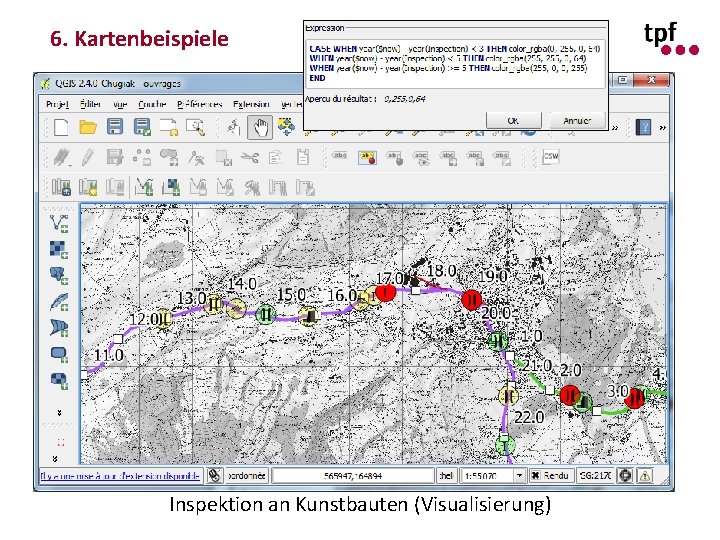Click the Copy features icon
Image resolution: width=720 pixels, height=540 pixels.
pos(276,158)
